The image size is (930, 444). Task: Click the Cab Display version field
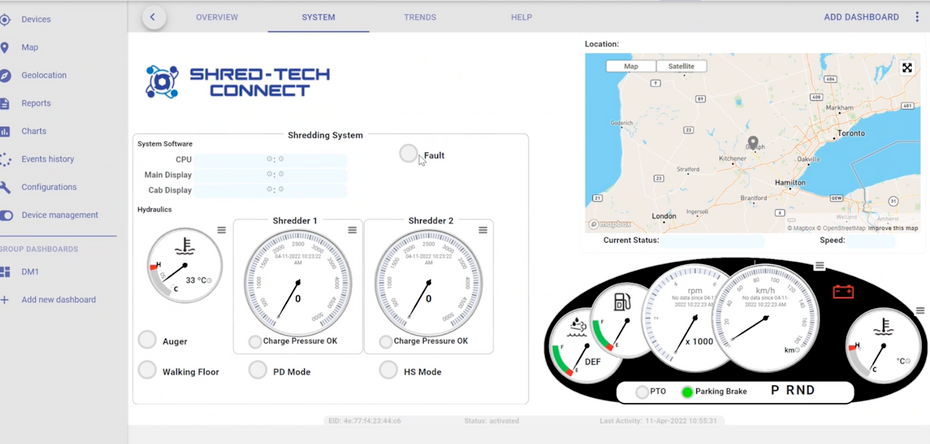[x=270, y=191]
